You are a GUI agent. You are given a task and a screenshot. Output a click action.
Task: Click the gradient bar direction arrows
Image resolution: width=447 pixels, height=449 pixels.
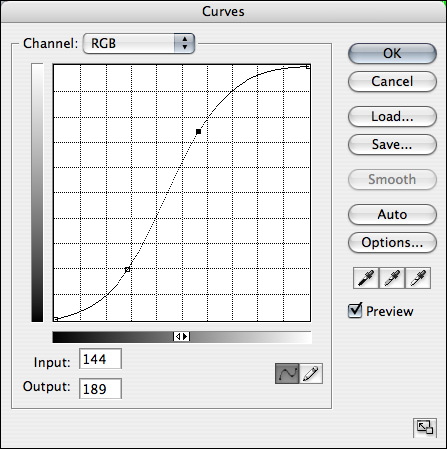pos(182,337)
